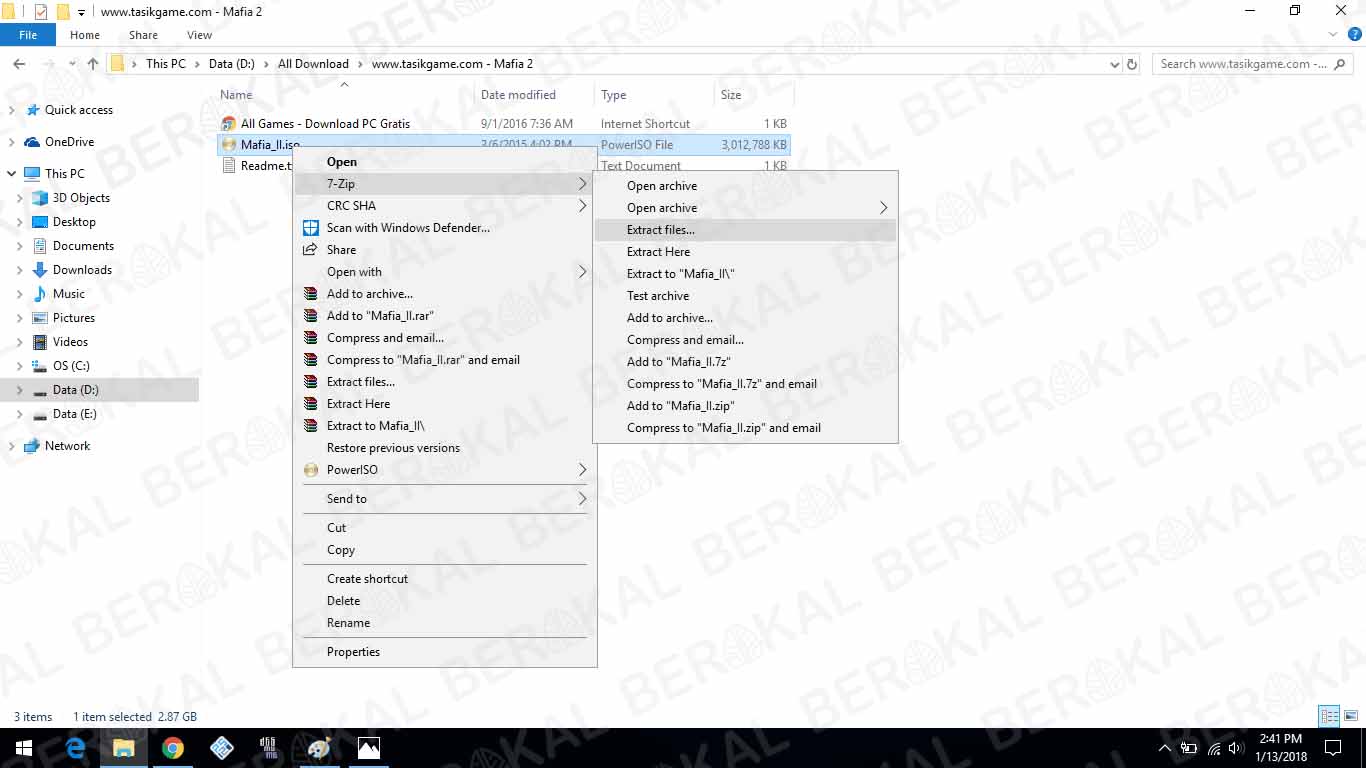The width and height of the screenshot is (1366, 768).
Task: Choose Create shortcut in the context menu
Action: pos(444,579)
